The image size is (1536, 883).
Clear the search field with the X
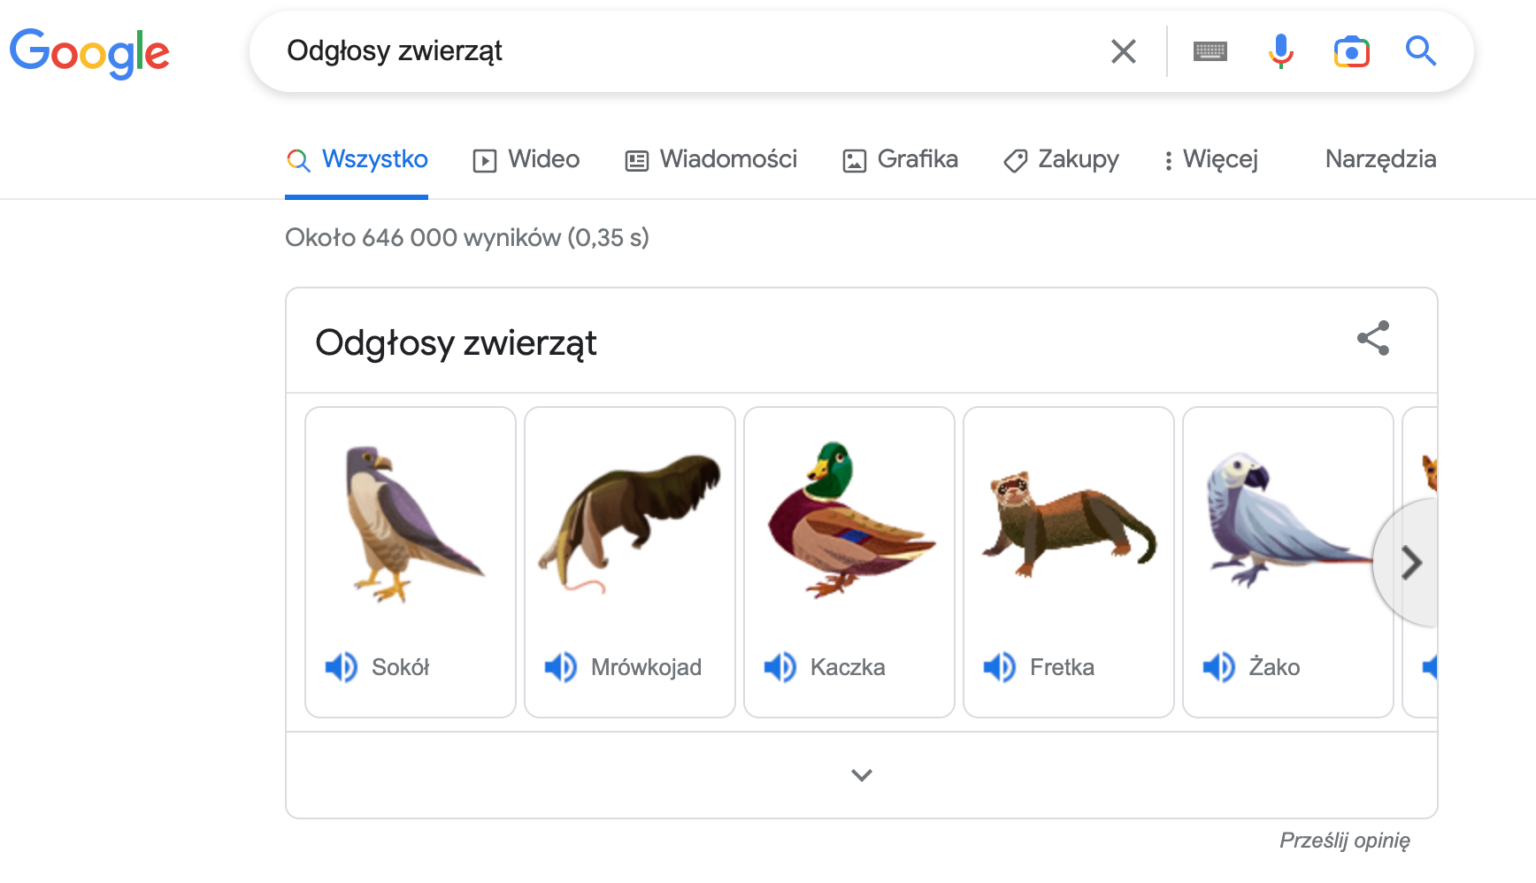(x=1123, y=51)
